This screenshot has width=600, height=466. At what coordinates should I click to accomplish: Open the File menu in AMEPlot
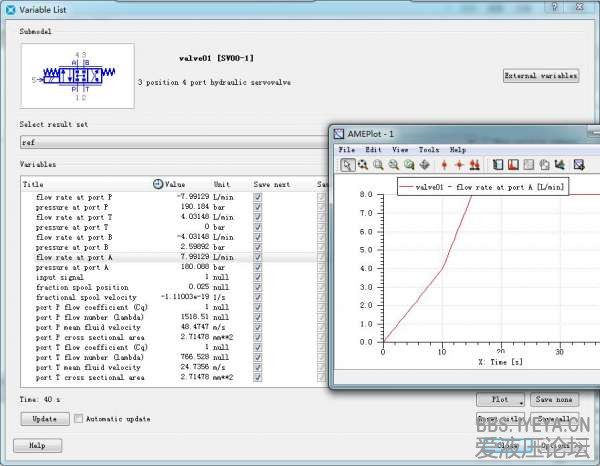347,150
